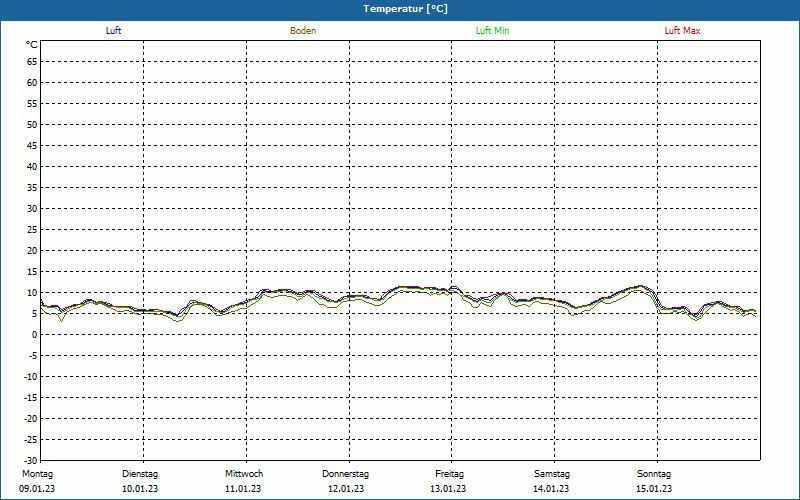Viewport: 800px width, 500px height.
Task: Click the chart title 'Temperatur [°C]'
Action: [406, 9]
